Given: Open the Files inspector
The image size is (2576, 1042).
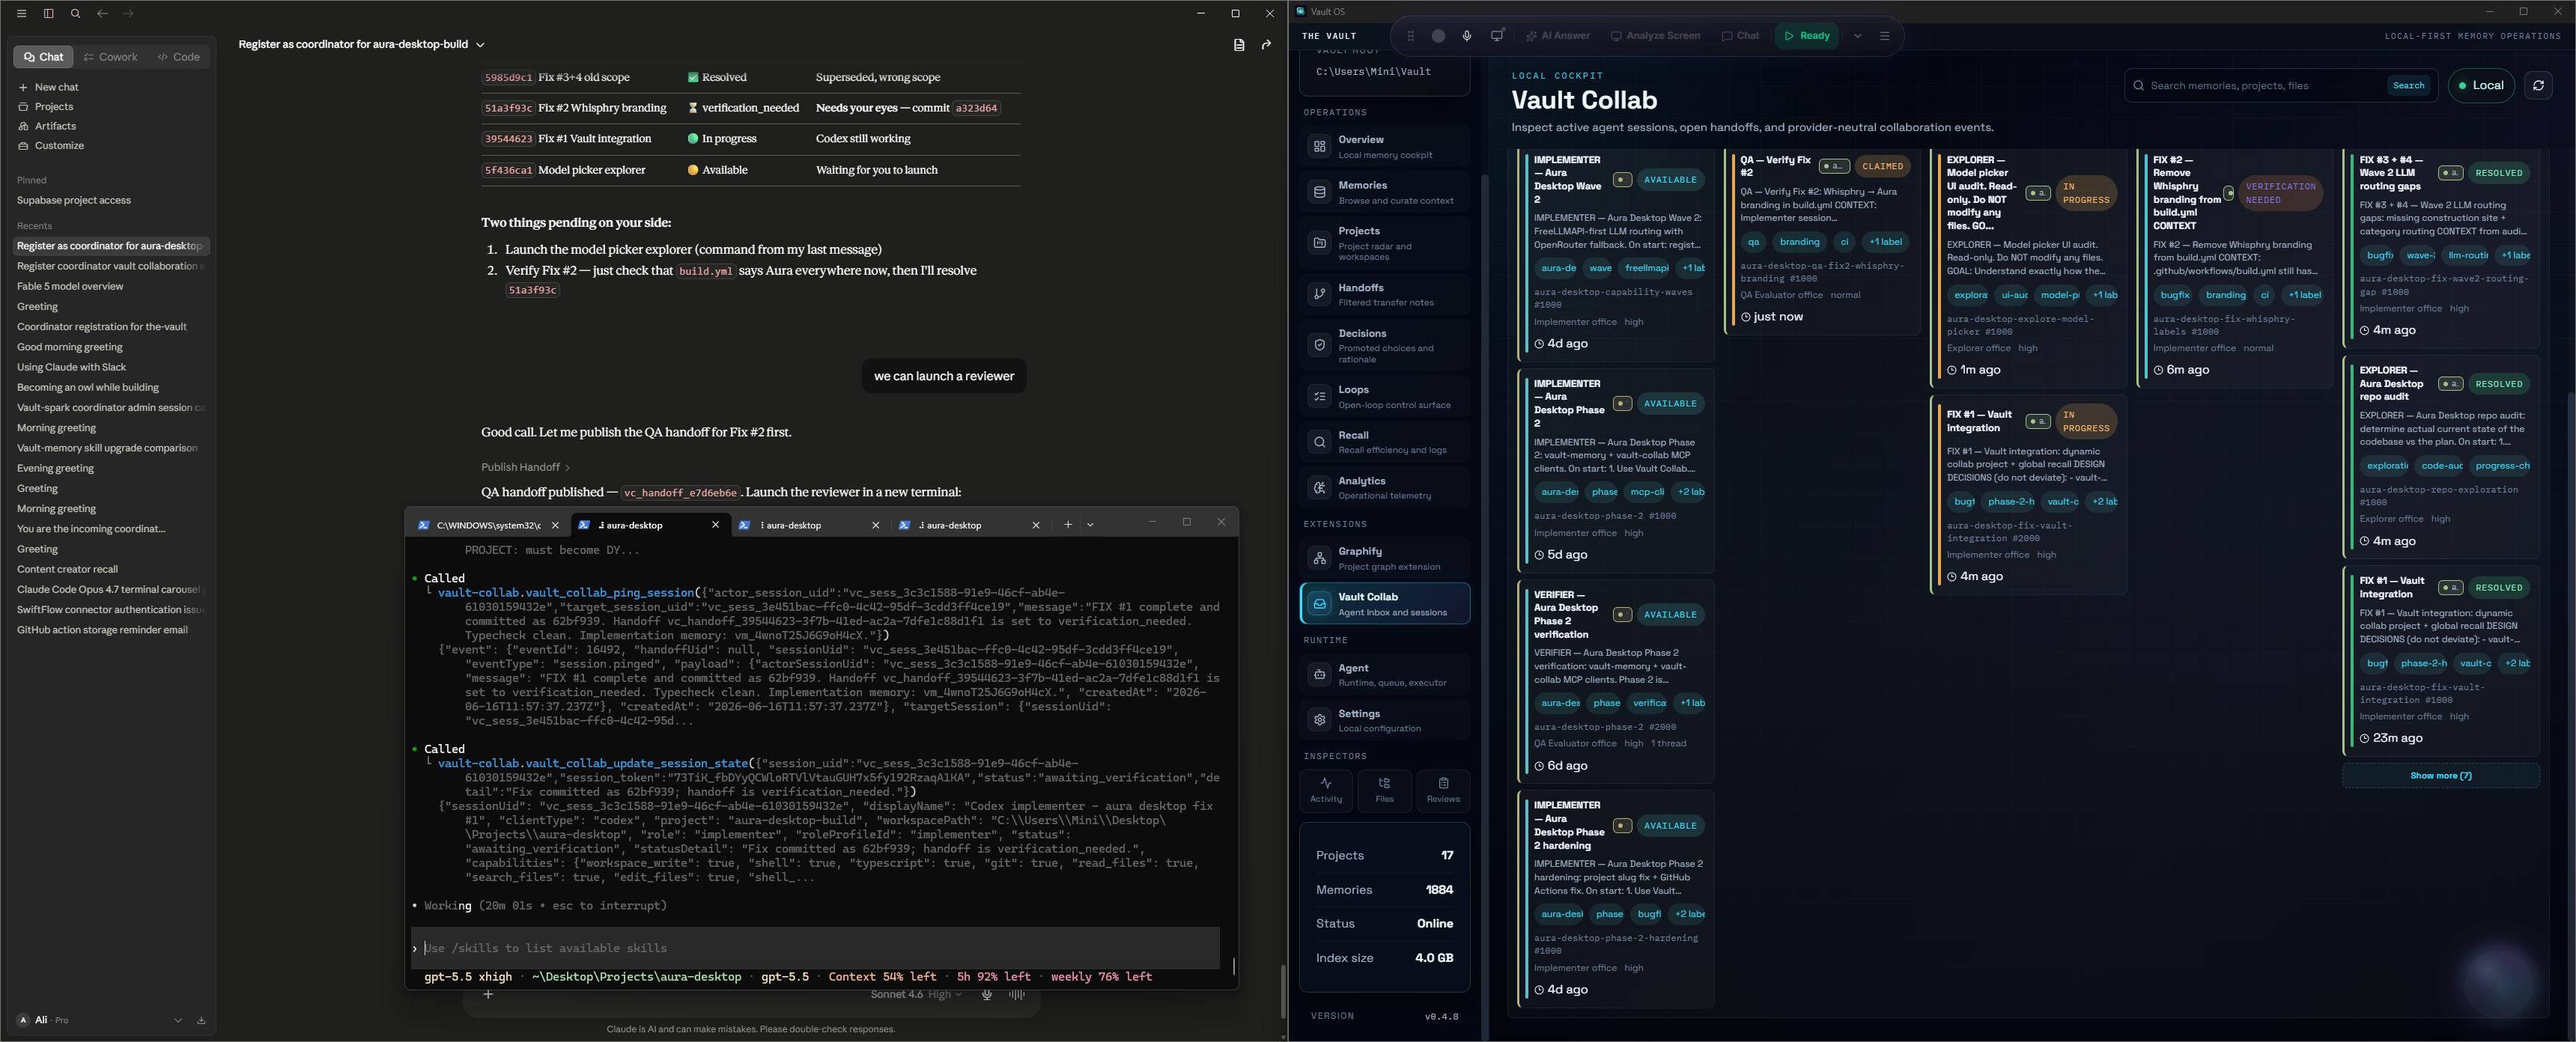Looking at the screenshot, I should pos(1384,790).
